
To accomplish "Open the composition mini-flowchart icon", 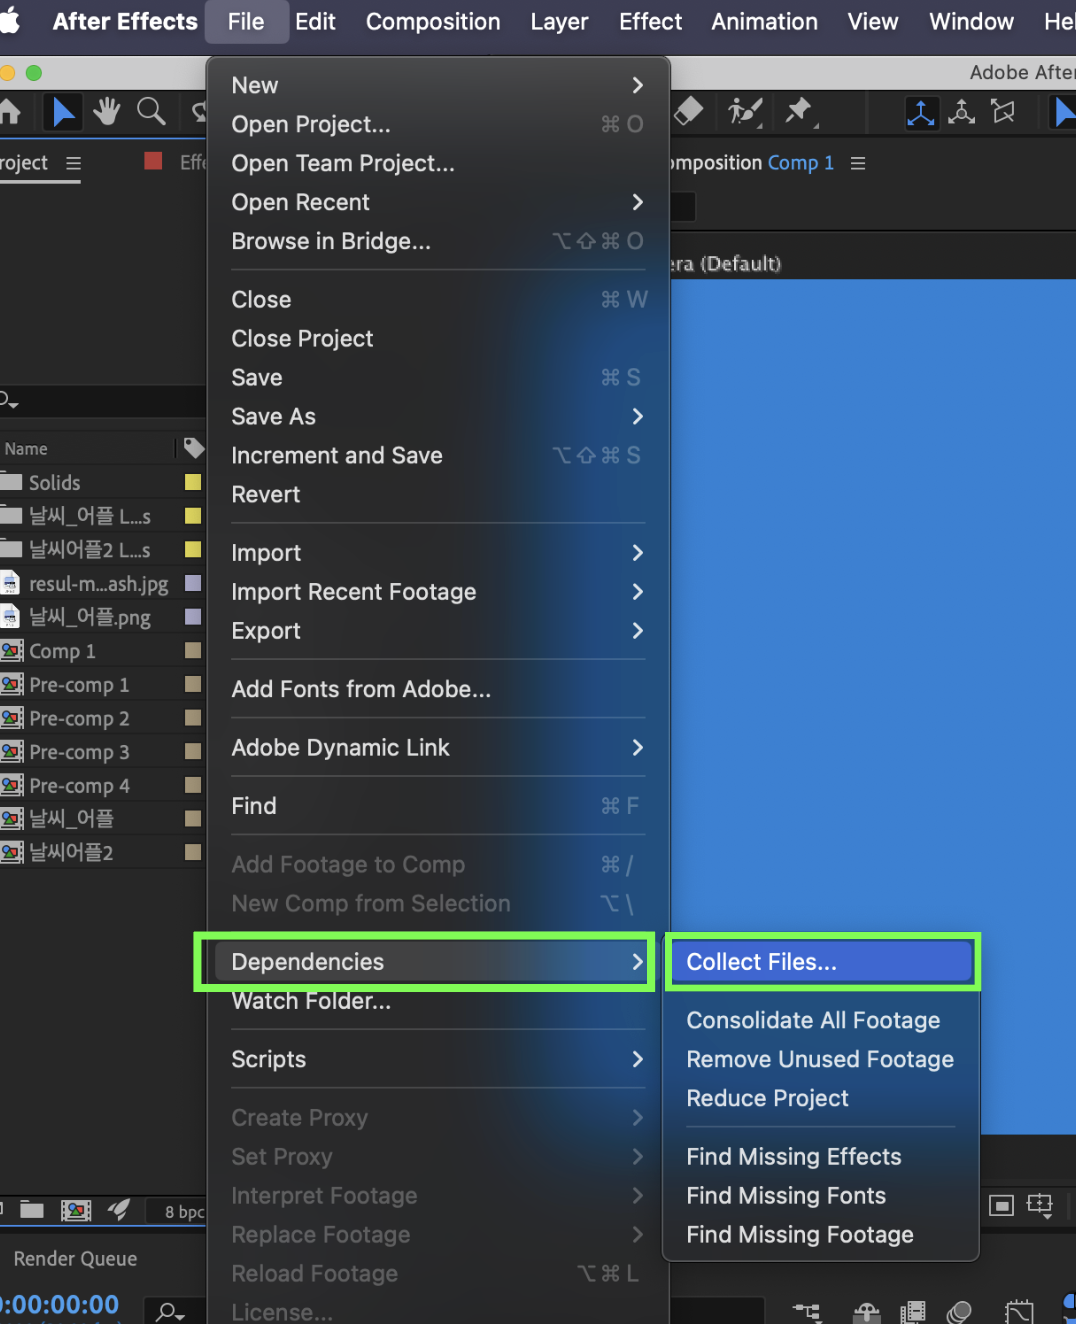I will 807,1311.
